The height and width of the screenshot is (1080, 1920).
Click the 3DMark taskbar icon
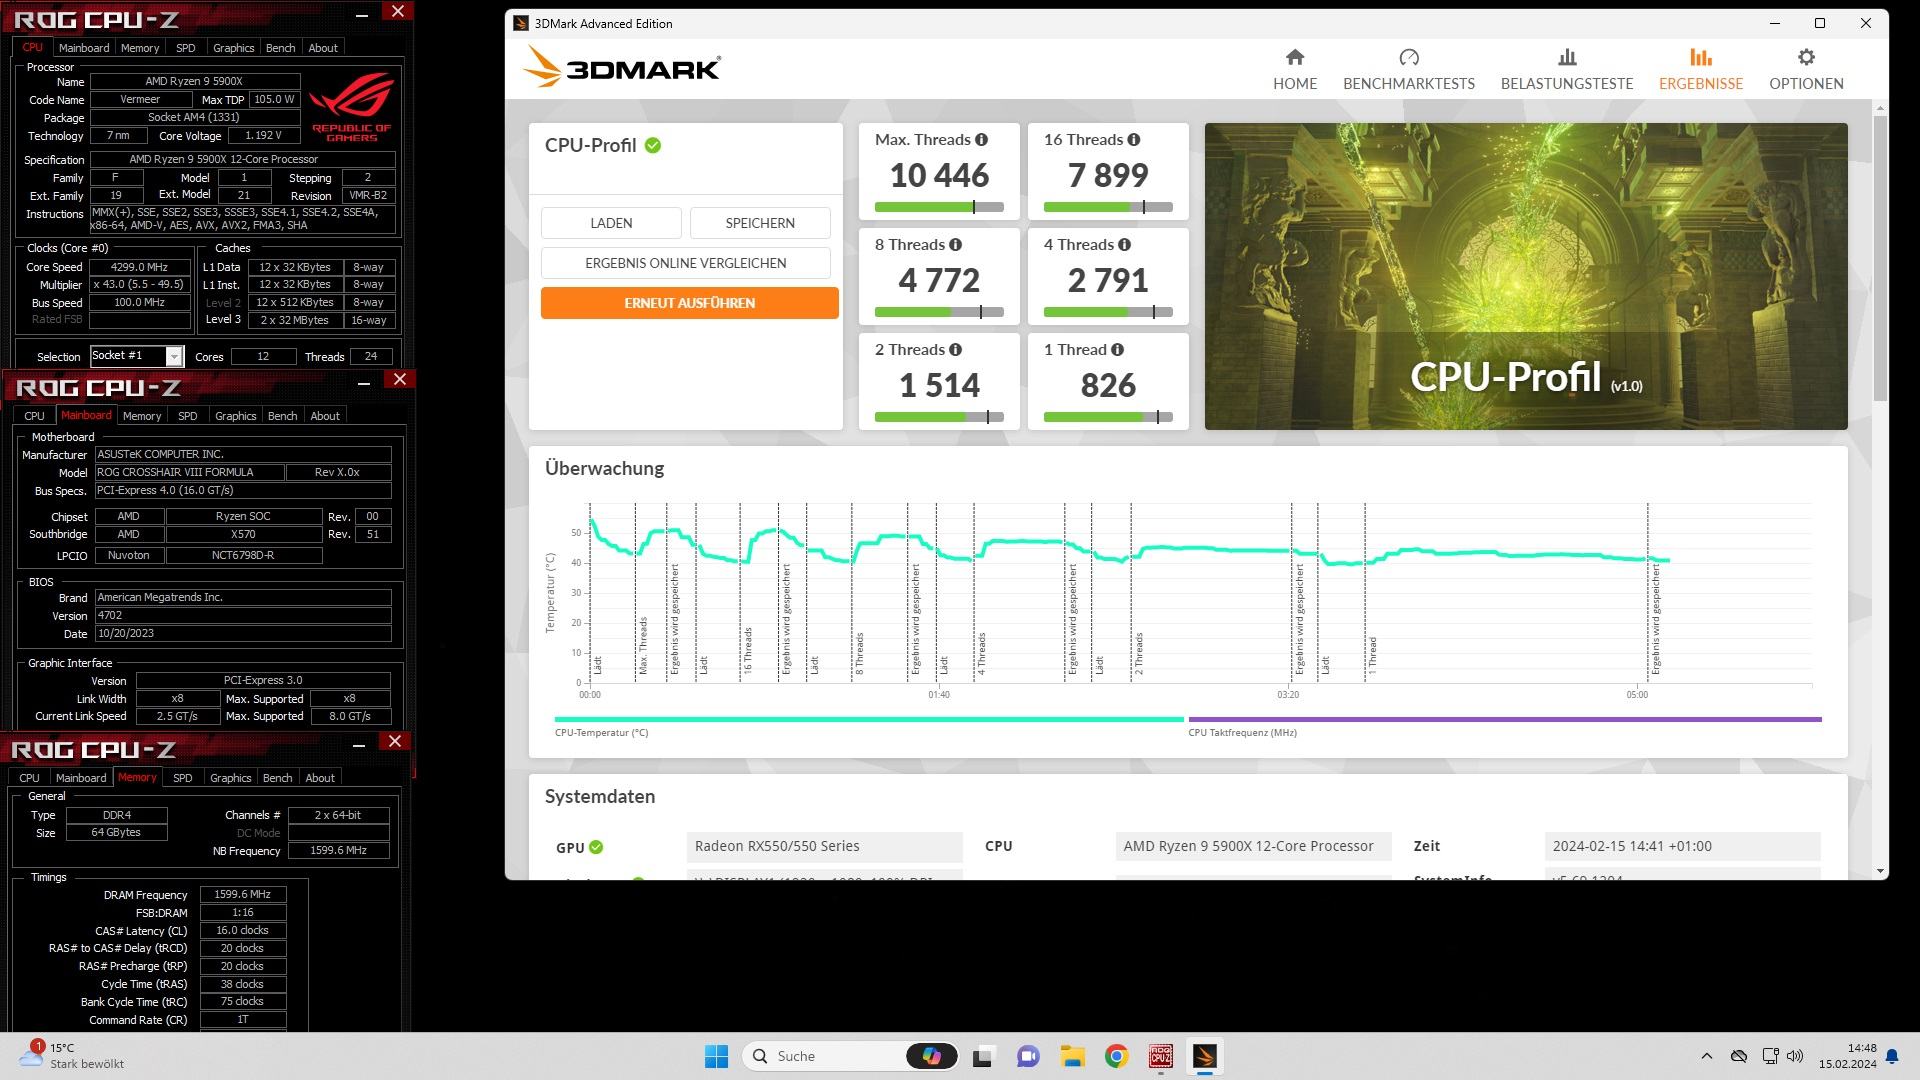click(1205, 1056)
